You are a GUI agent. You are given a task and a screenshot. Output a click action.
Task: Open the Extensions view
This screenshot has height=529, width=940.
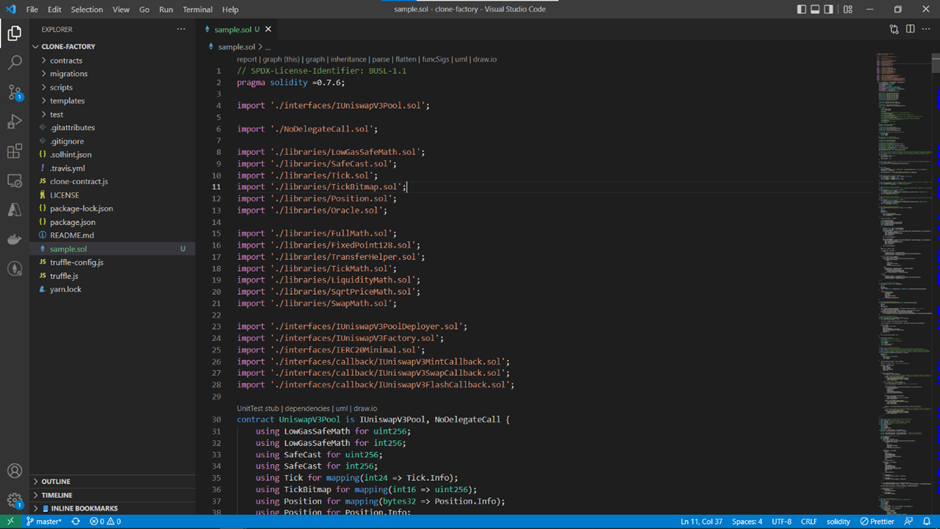pos(14,151)
